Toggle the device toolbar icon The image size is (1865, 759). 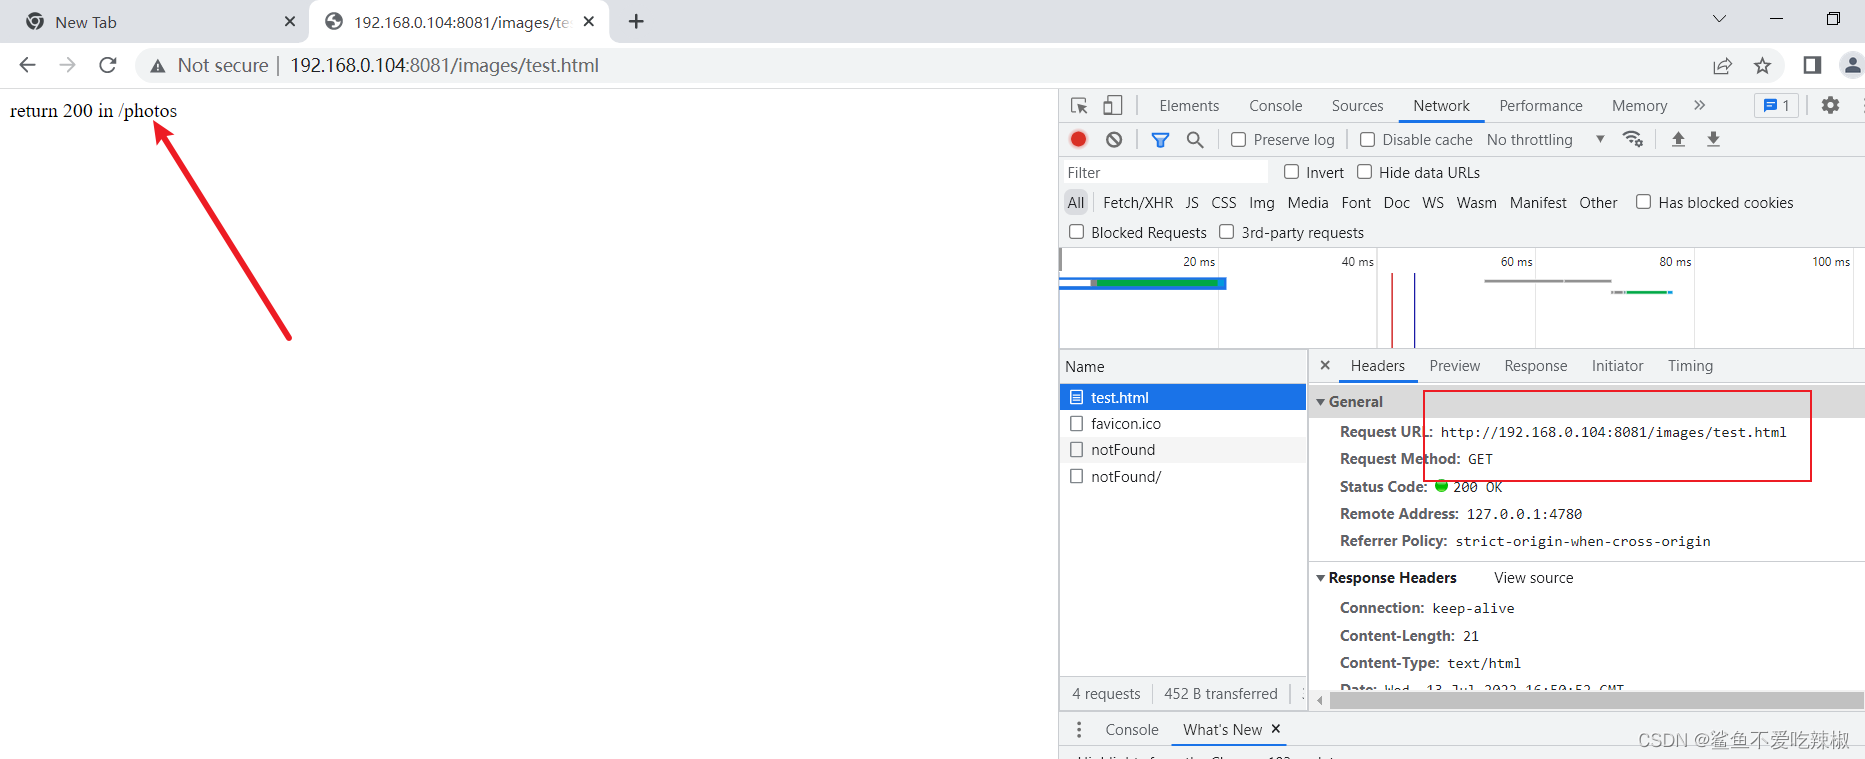tap(1113, 106)
